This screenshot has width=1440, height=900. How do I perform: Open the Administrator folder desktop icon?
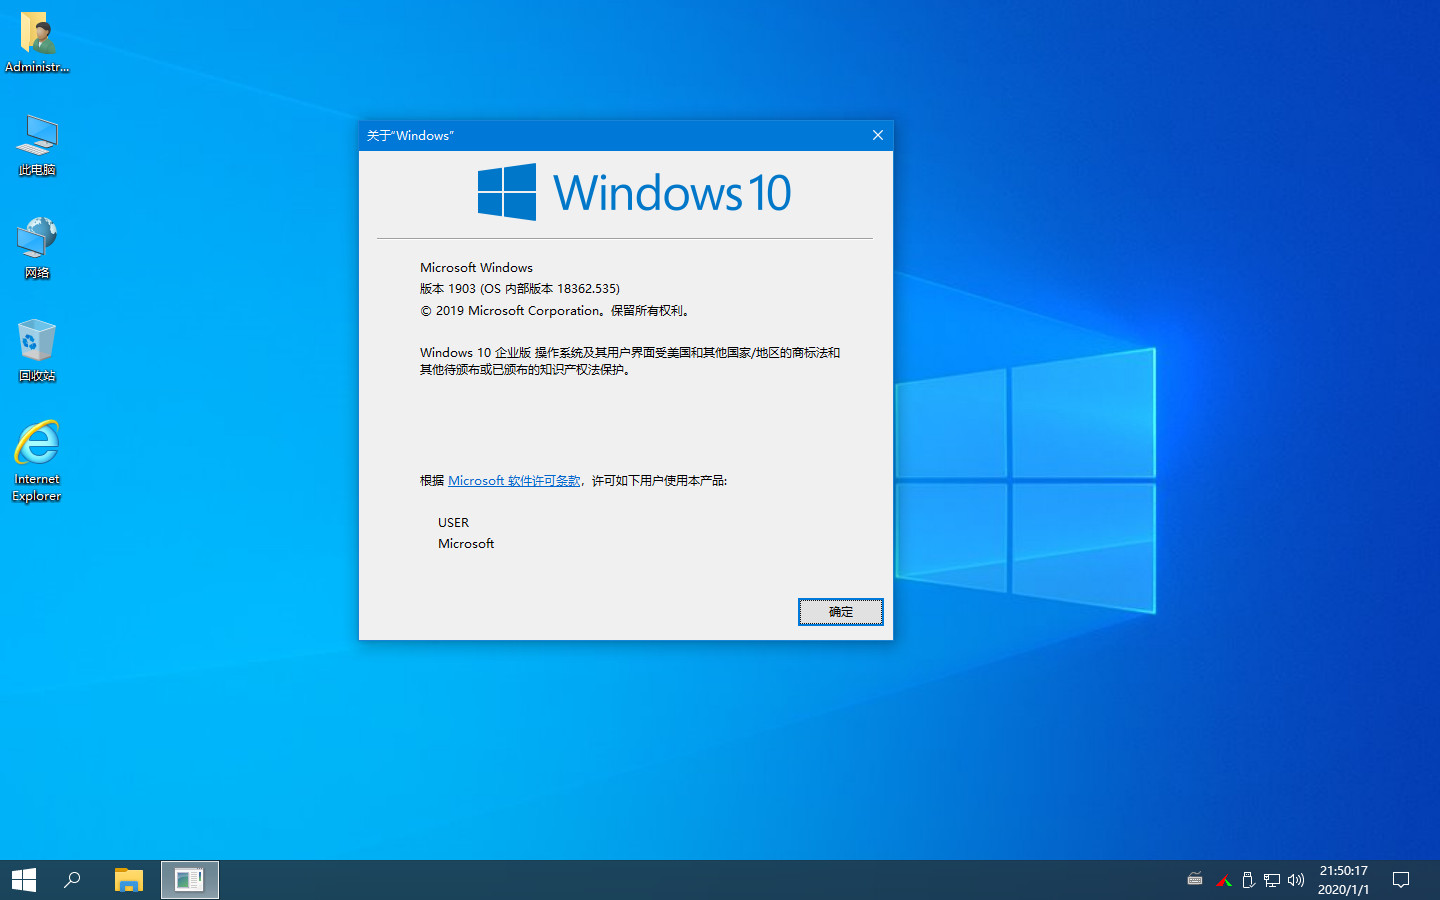click(x=37, y=42)
